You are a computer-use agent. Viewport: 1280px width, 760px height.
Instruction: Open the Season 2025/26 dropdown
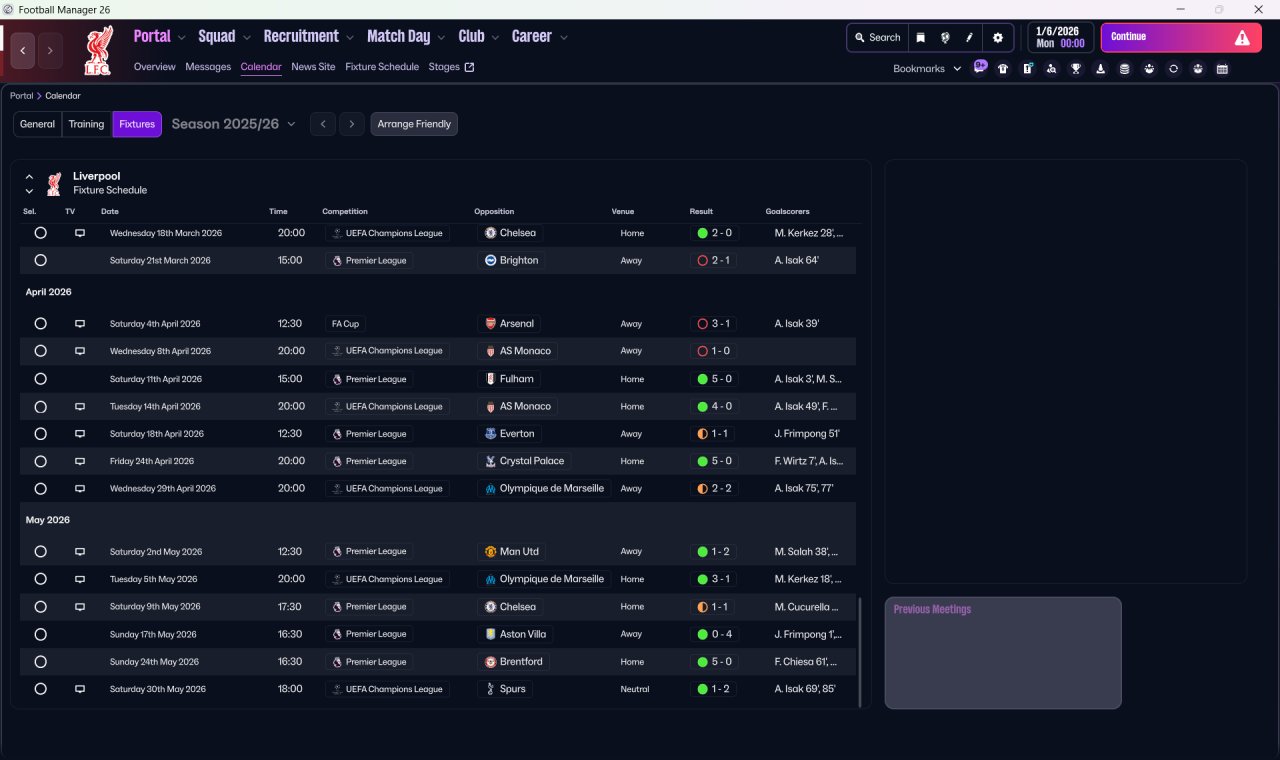coord(234,124)
